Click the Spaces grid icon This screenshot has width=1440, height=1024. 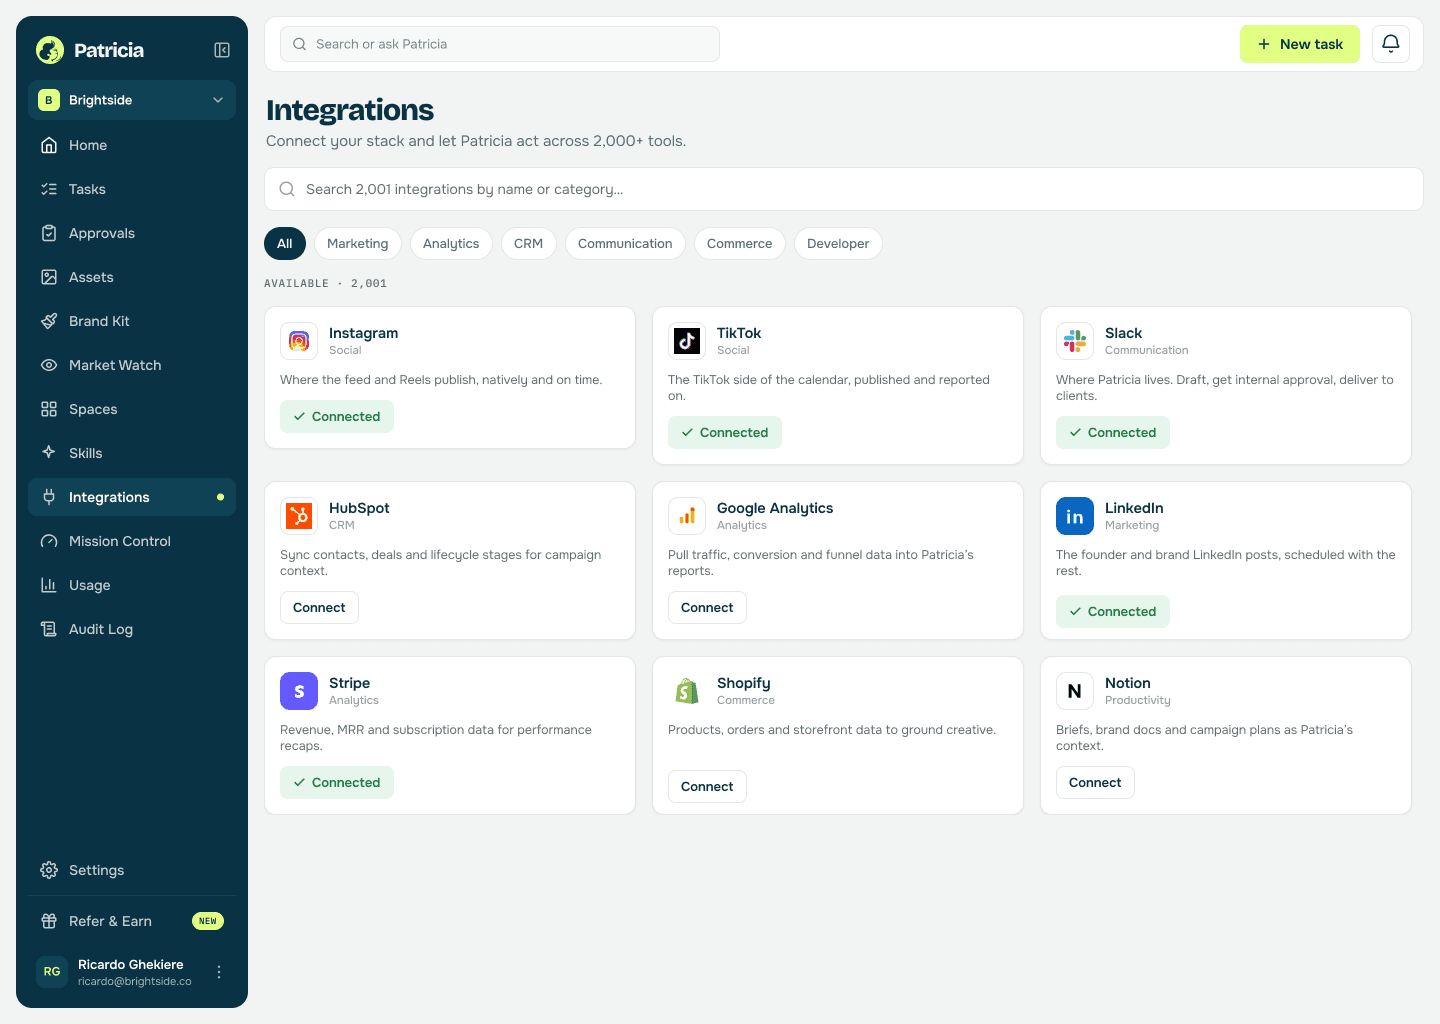tap(49, 409)
